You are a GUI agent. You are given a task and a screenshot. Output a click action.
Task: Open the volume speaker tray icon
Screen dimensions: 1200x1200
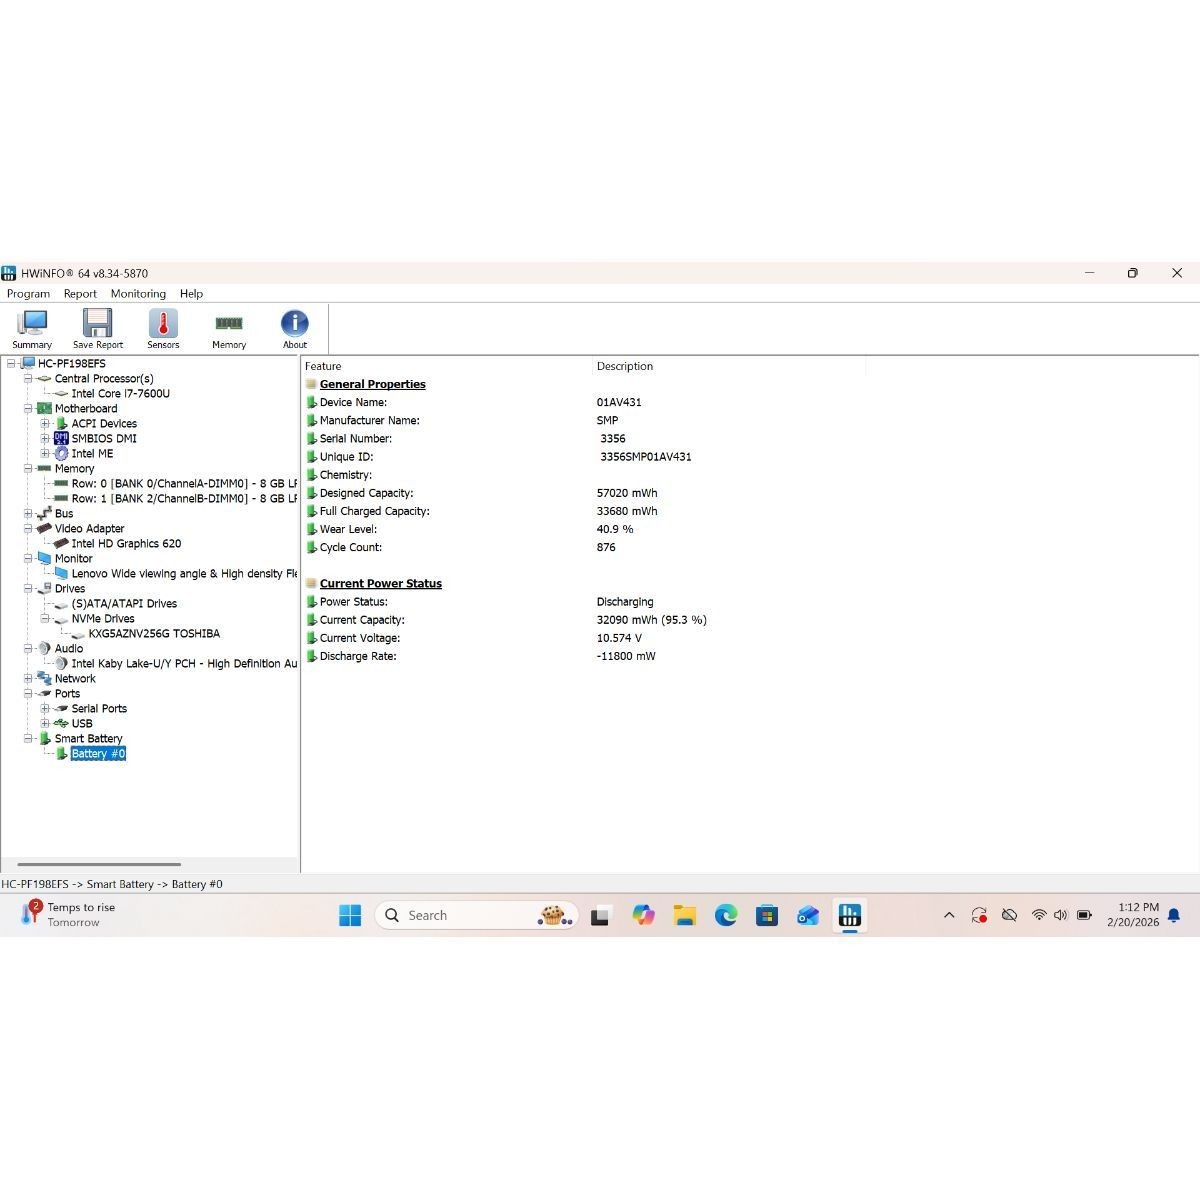[x=1060, y=915]
